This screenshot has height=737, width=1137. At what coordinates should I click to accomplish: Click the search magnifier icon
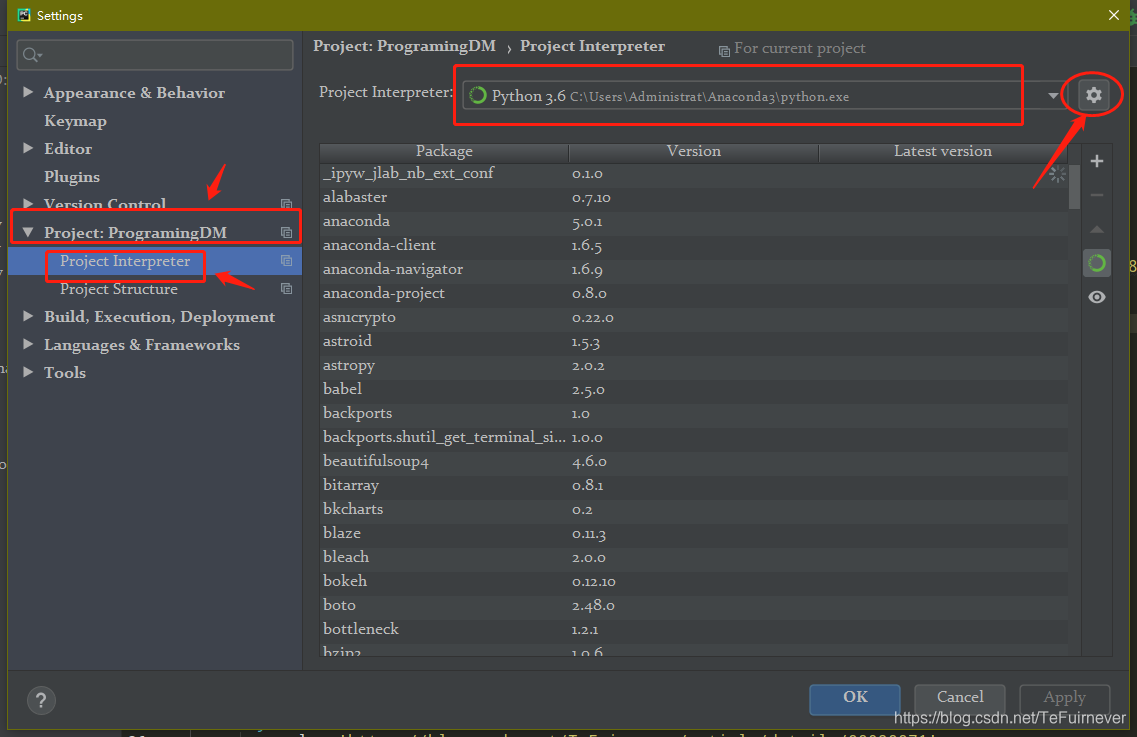click(x=32, y=54)
